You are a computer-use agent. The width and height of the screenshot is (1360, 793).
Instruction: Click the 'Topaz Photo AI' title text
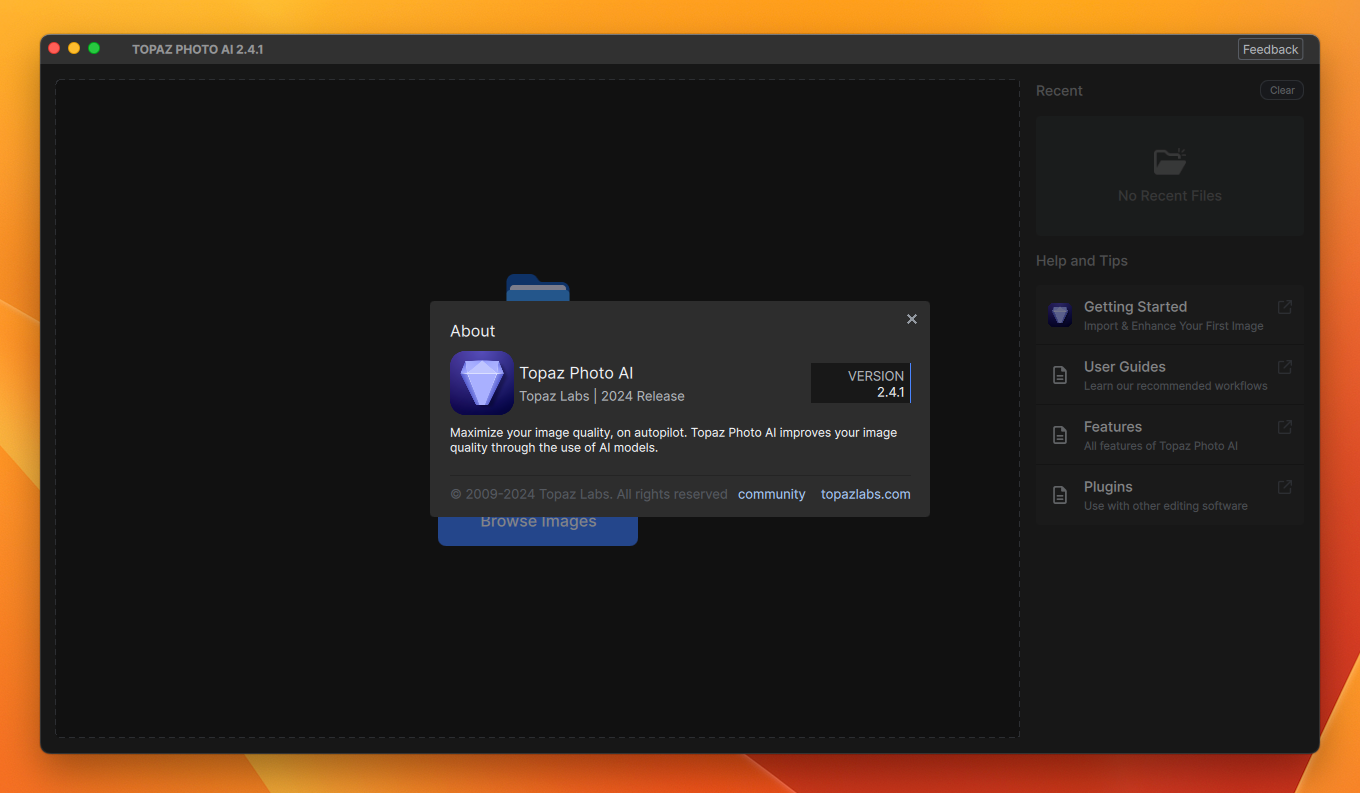tap(576, 373)
